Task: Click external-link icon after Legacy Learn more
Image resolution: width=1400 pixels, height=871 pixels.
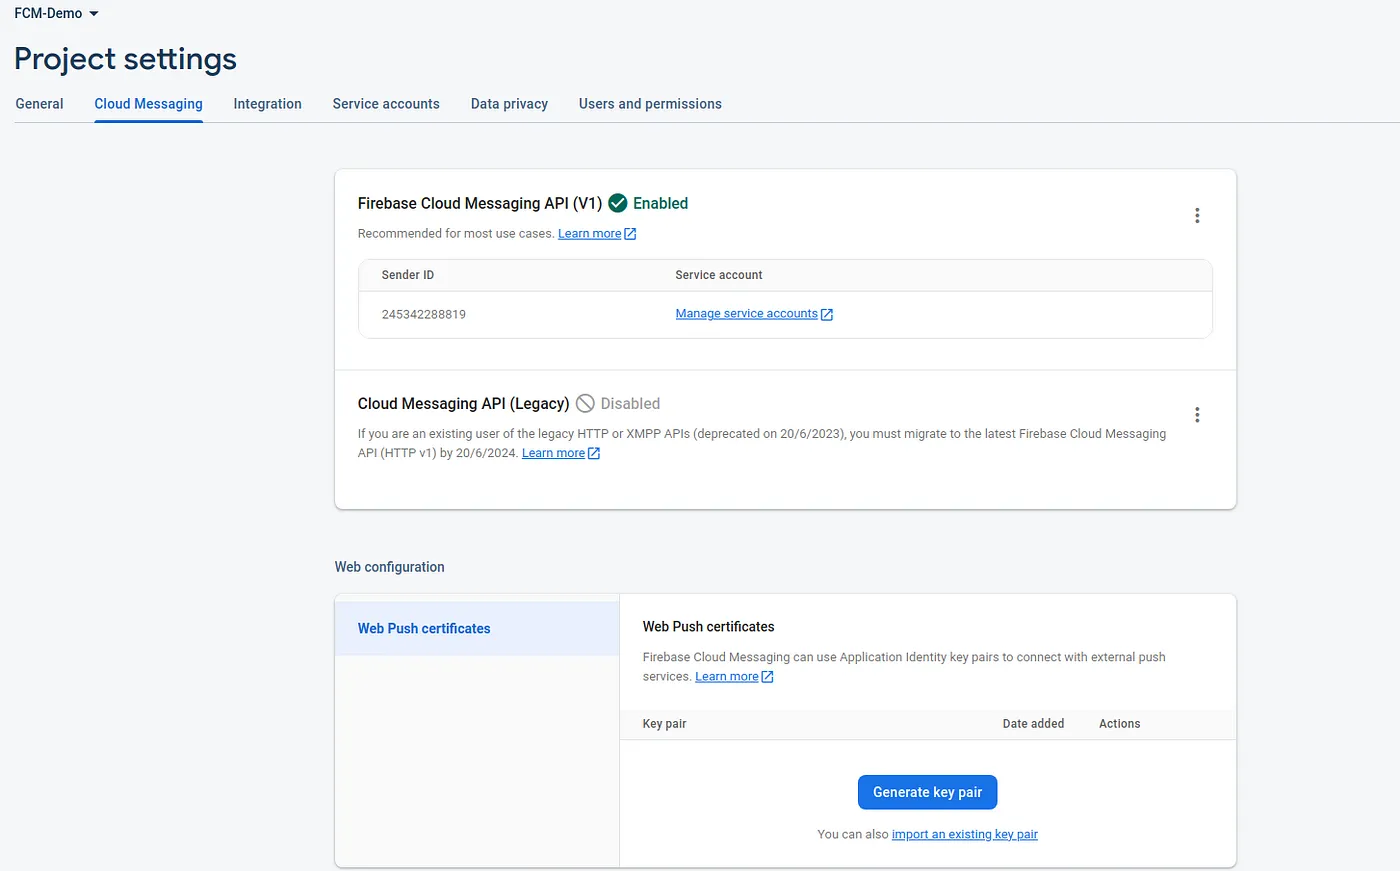Action: point(594,453)
